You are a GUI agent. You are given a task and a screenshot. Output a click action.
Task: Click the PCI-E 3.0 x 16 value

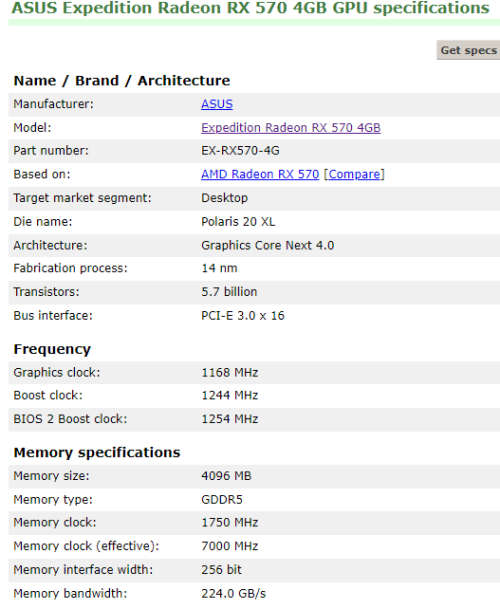click(x=242, y=315)
